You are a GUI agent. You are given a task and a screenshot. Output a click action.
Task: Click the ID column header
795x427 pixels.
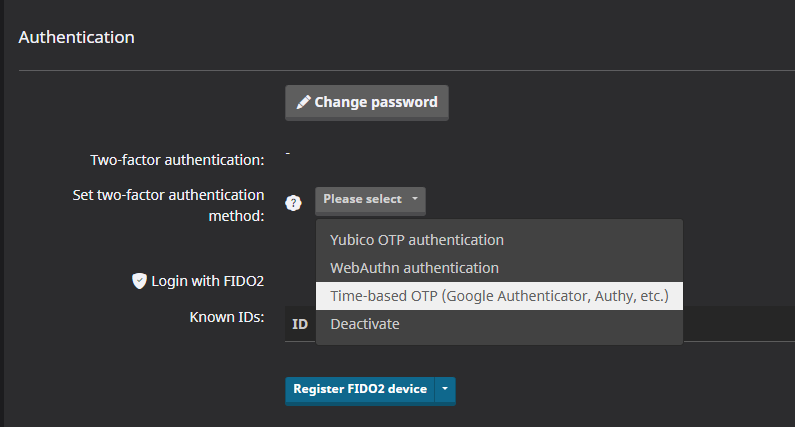pos(299,324)
